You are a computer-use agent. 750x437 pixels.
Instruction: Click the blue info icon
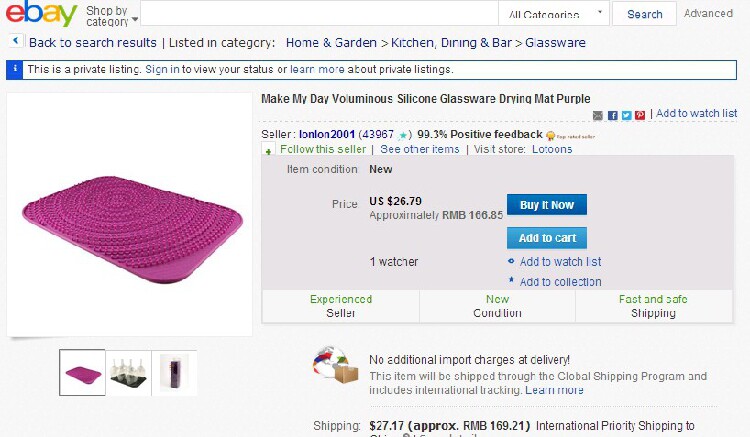(15, 70)
